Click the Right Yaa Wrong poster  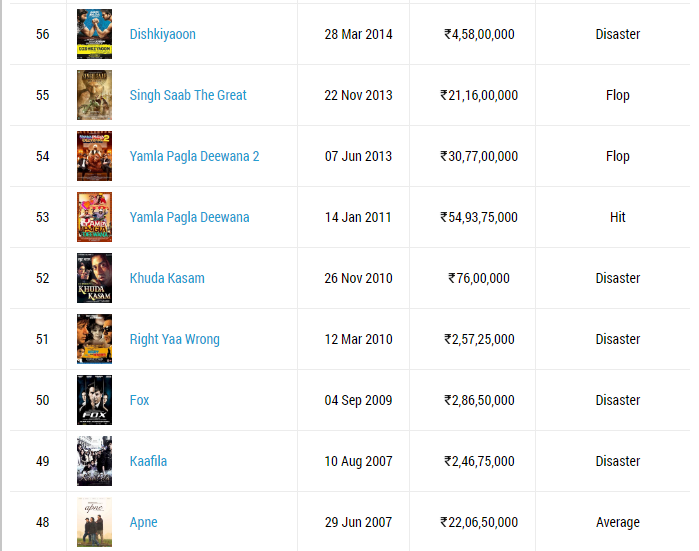pyautogui.click(x=95, y=339)
